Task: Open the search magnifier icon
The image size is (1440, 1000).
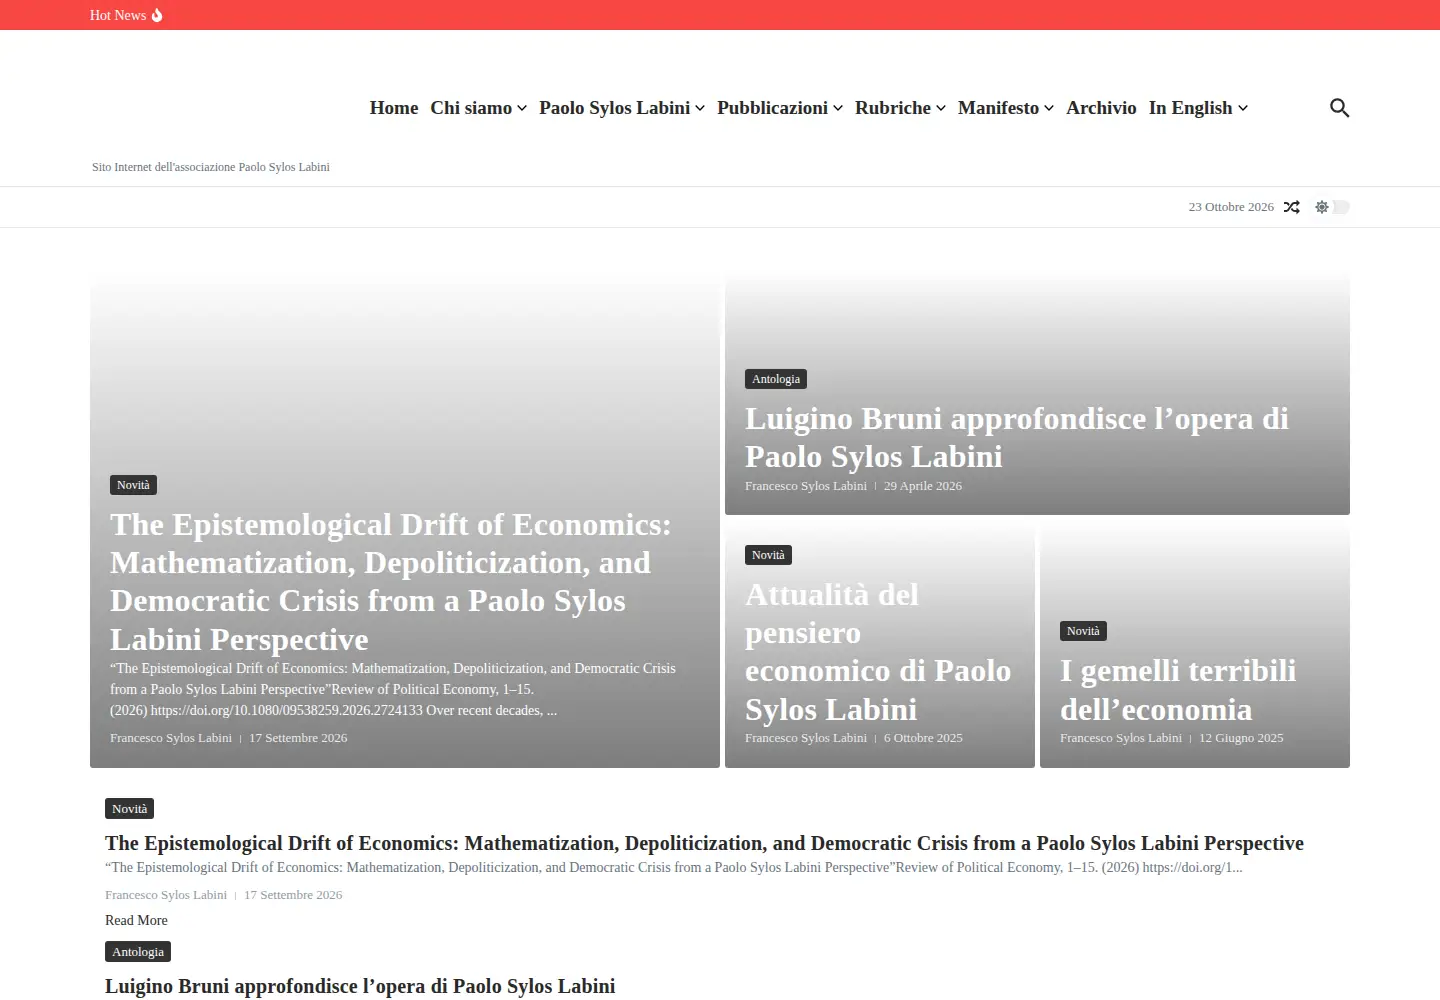Action: coord(1339,108)
